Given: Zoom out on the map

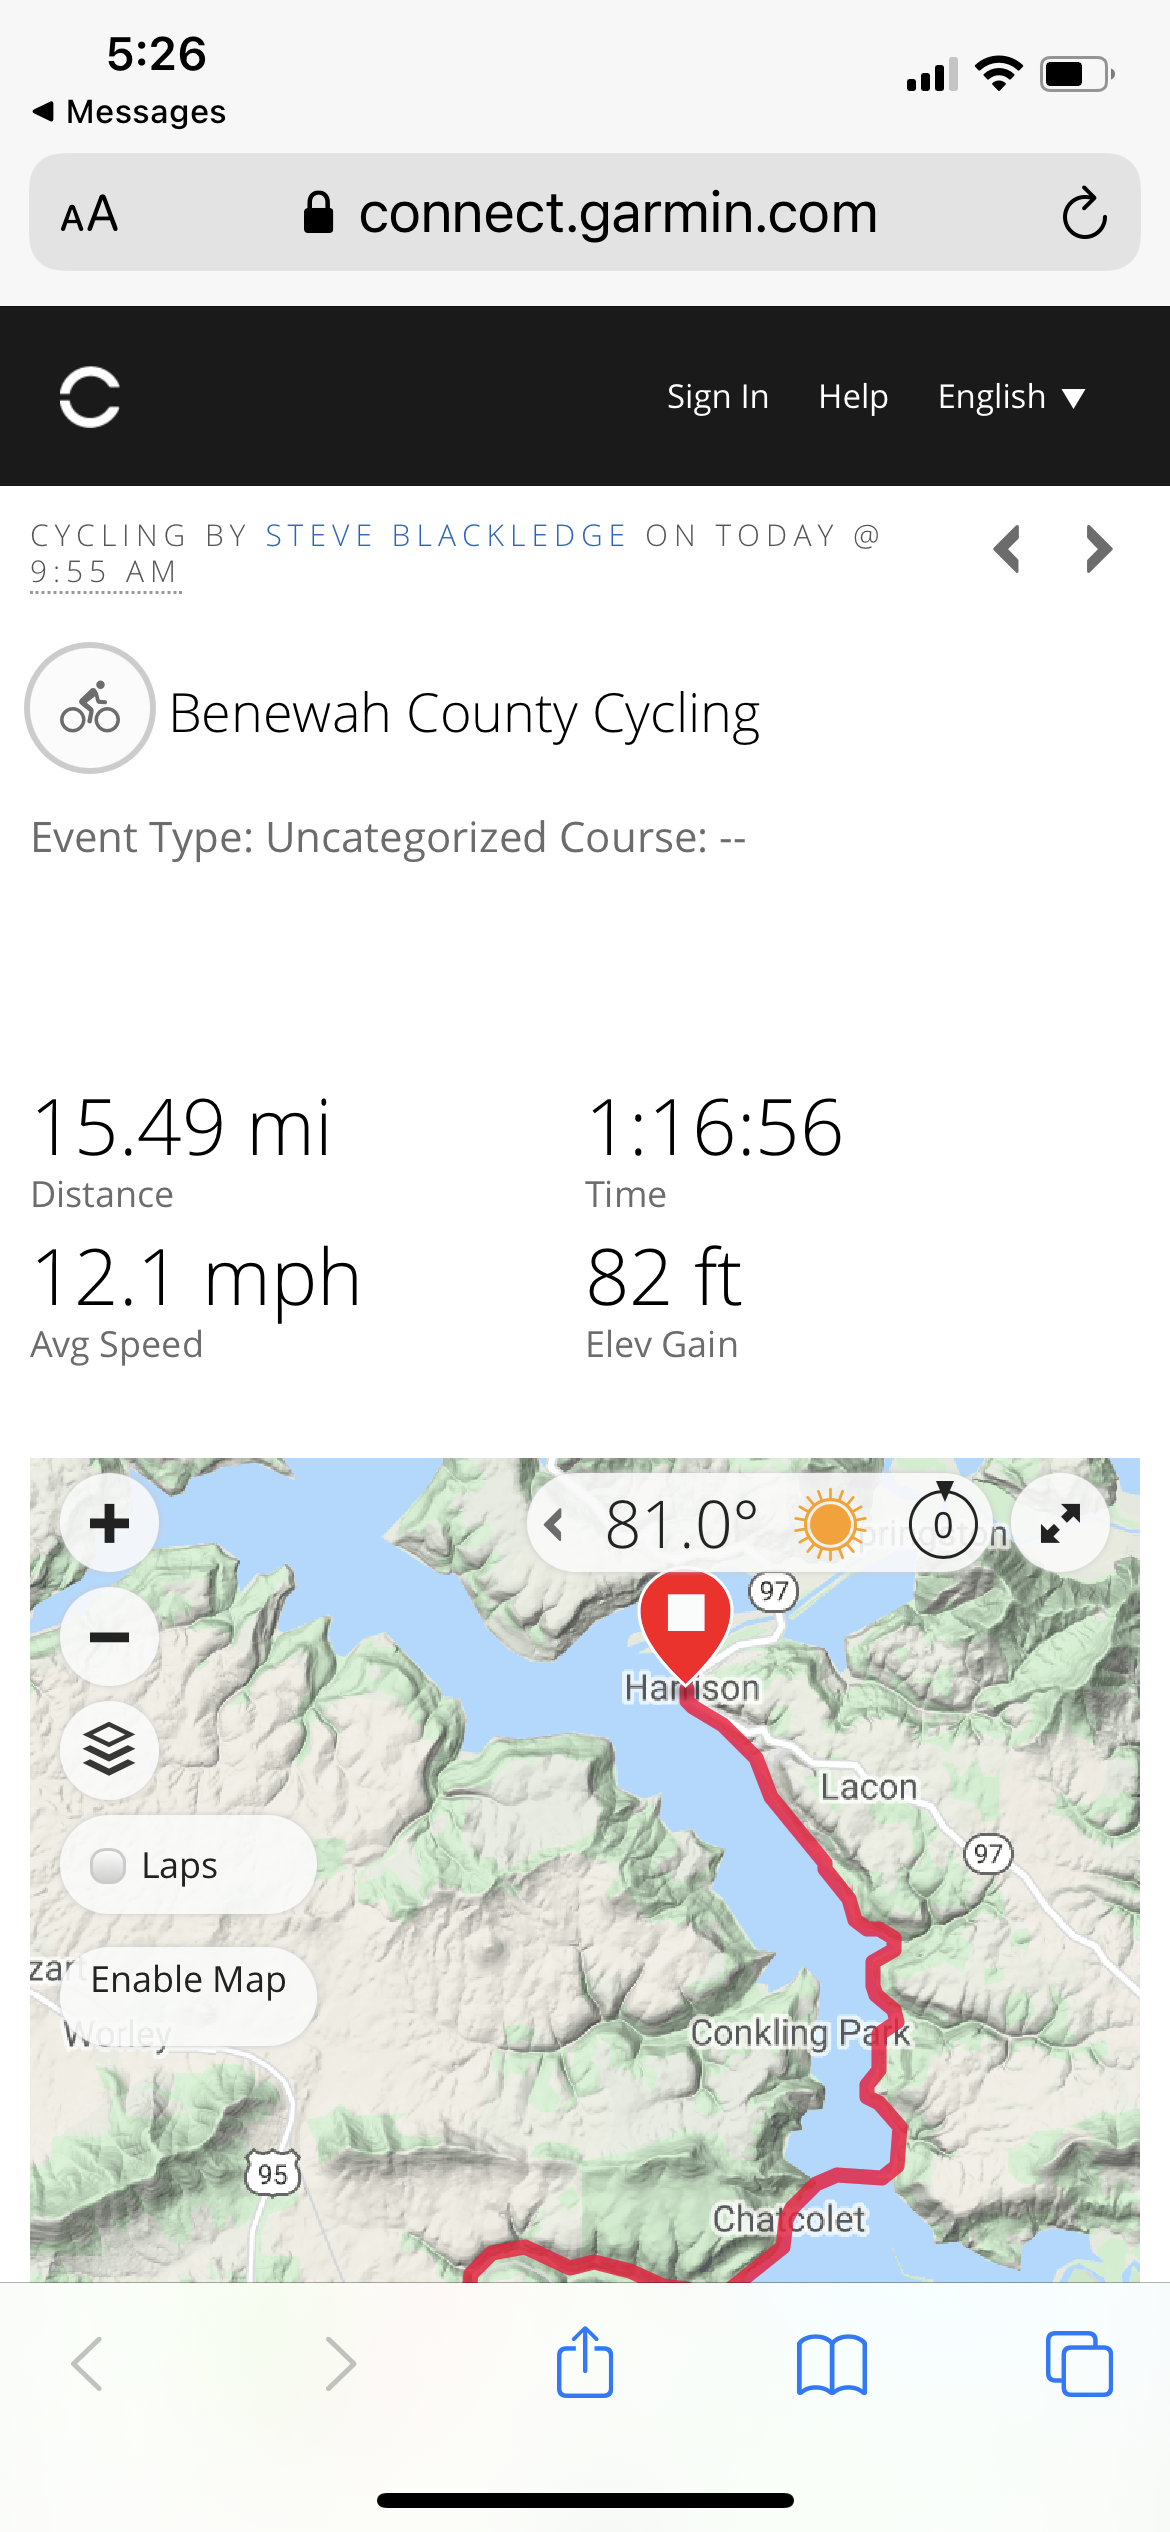Looking at the screenshot, I should [109, 1637].
